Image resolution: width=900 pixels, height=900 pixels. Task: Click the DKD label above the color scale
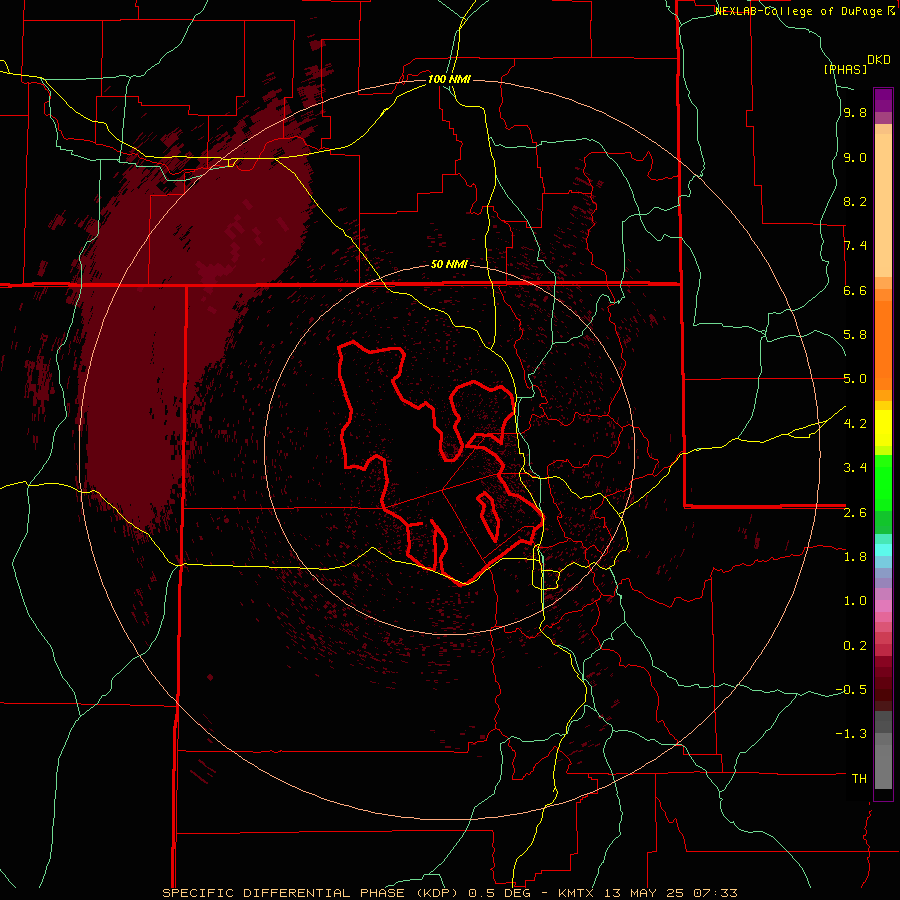click(879, 60)
